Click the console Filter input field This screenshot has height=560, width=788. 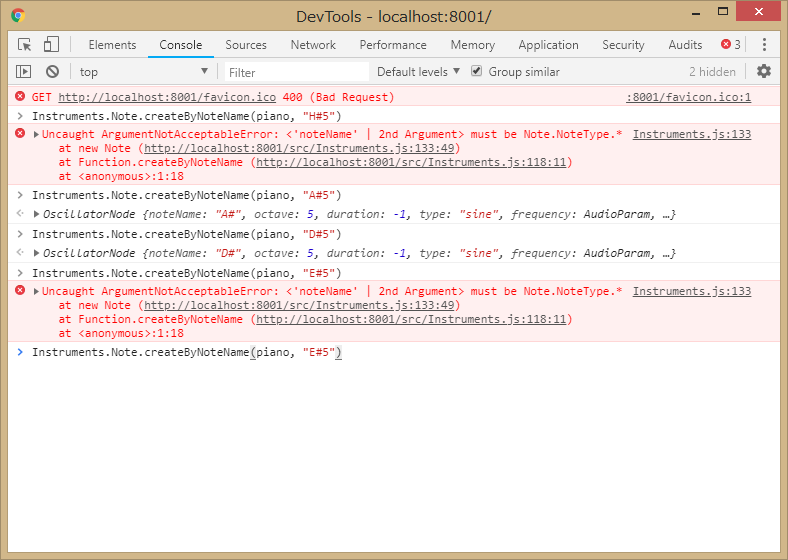tap(296, 72)
